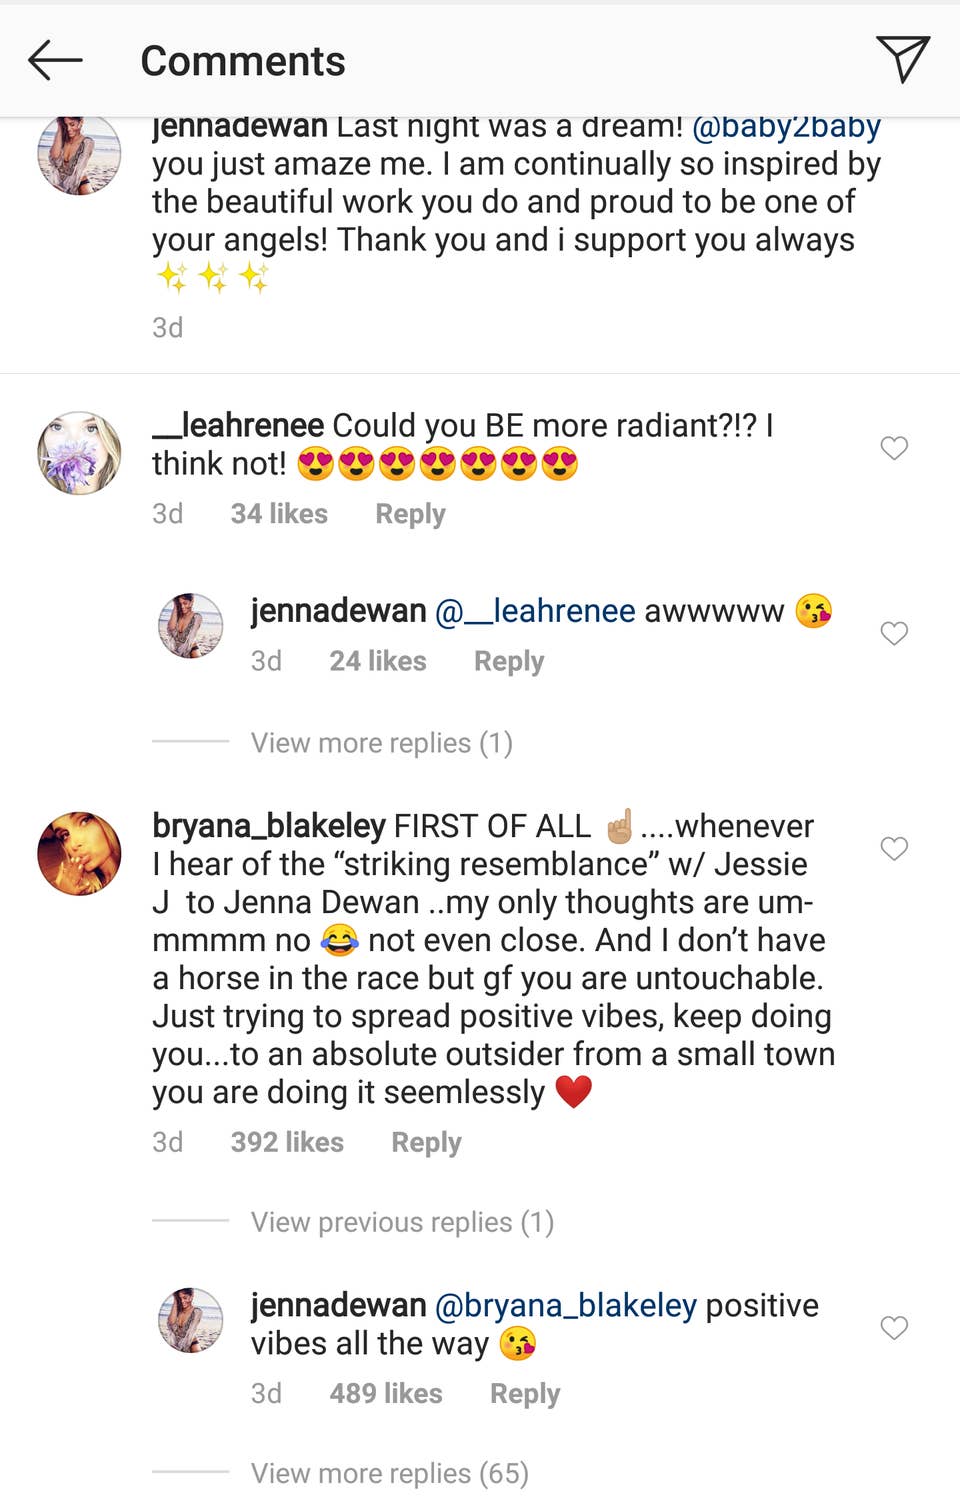Image resolution: width=960 pixels, height=1507 pixels.
Task: Like jennadewan's positive vibes reply
Action: click(893, 1327)
